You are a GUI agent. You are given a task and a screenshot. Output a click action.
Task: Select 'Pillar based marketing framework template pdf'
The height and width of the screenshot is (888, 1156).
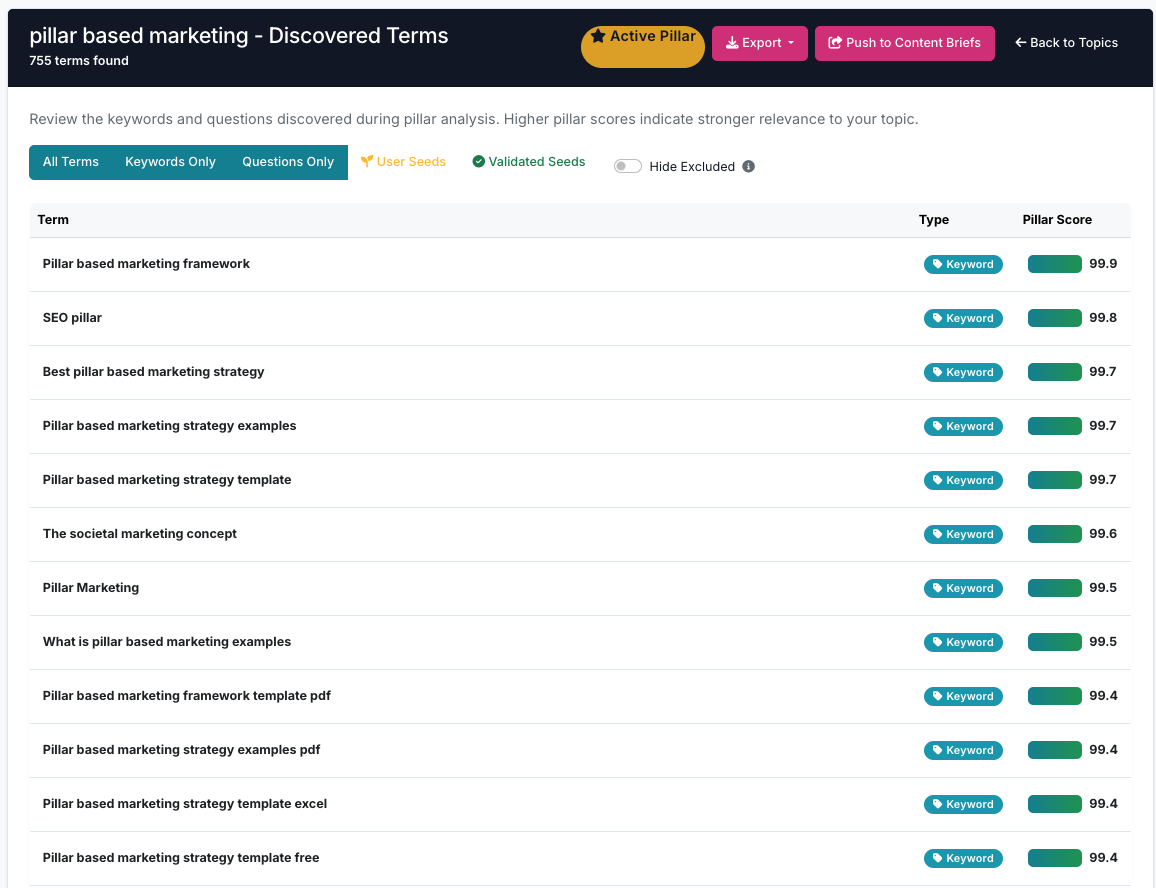(187, 696)
